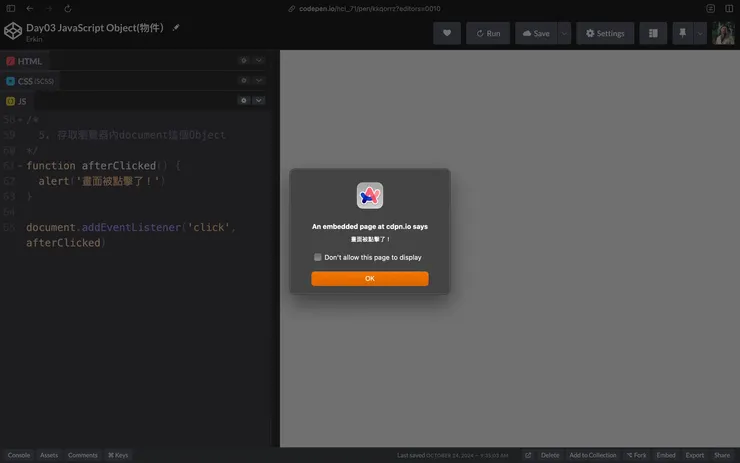Fork this pen
The height and width of the screenshot is (463, 740).
click(637, 455)
